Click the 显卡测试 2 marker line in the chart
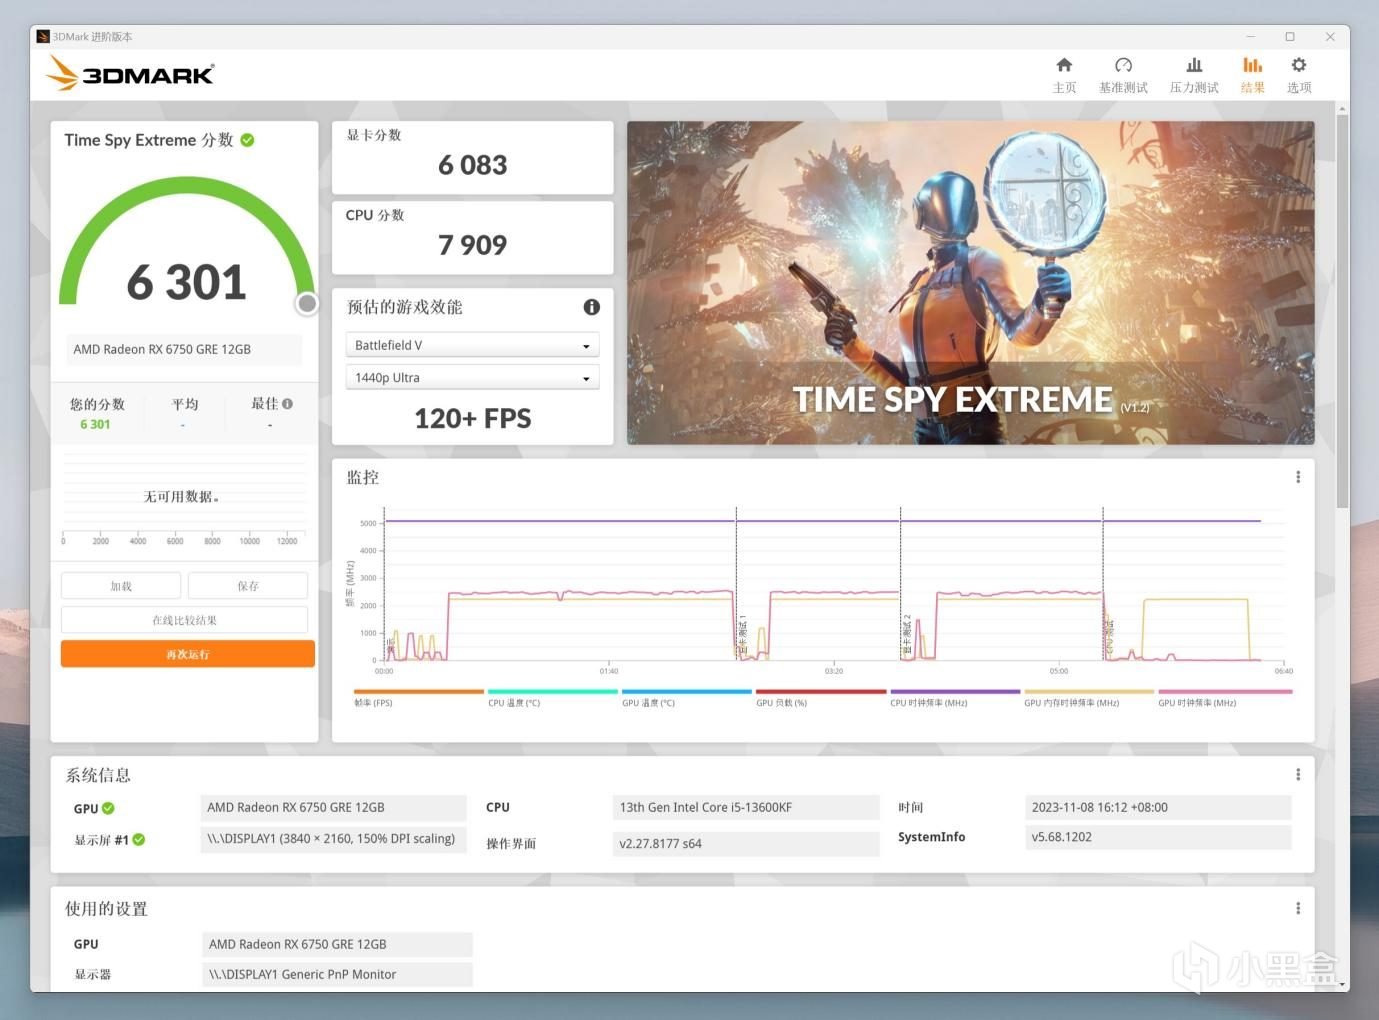Image resolution: width=1379 pixels, height=1020 pixels. [900, 584]
